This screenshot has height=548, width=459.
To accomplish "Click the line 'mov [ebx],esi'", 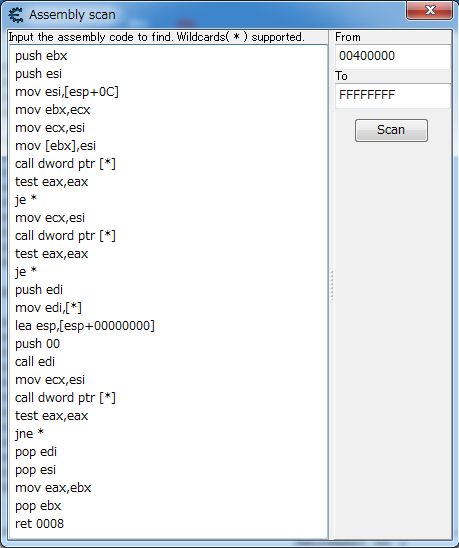I will (x=55, y=146).
